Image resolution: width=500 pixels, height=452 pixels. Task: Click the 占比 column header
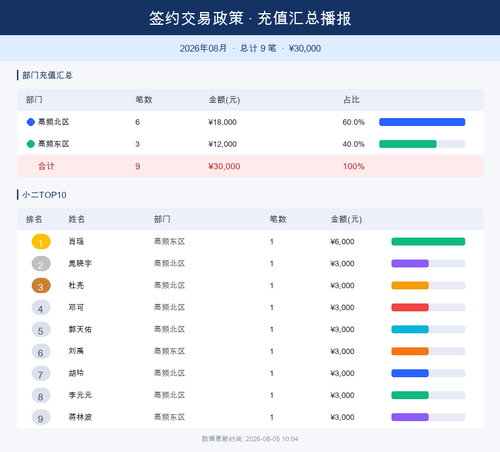(x=351, y=100)
